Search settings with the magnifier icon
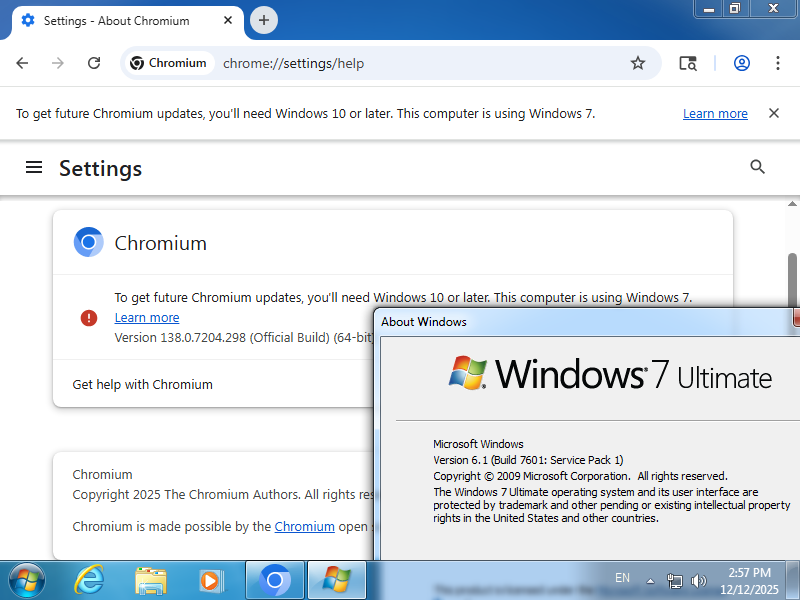Image resolution: width=800 pixels, height=600 pixels. tap(757, 167)
